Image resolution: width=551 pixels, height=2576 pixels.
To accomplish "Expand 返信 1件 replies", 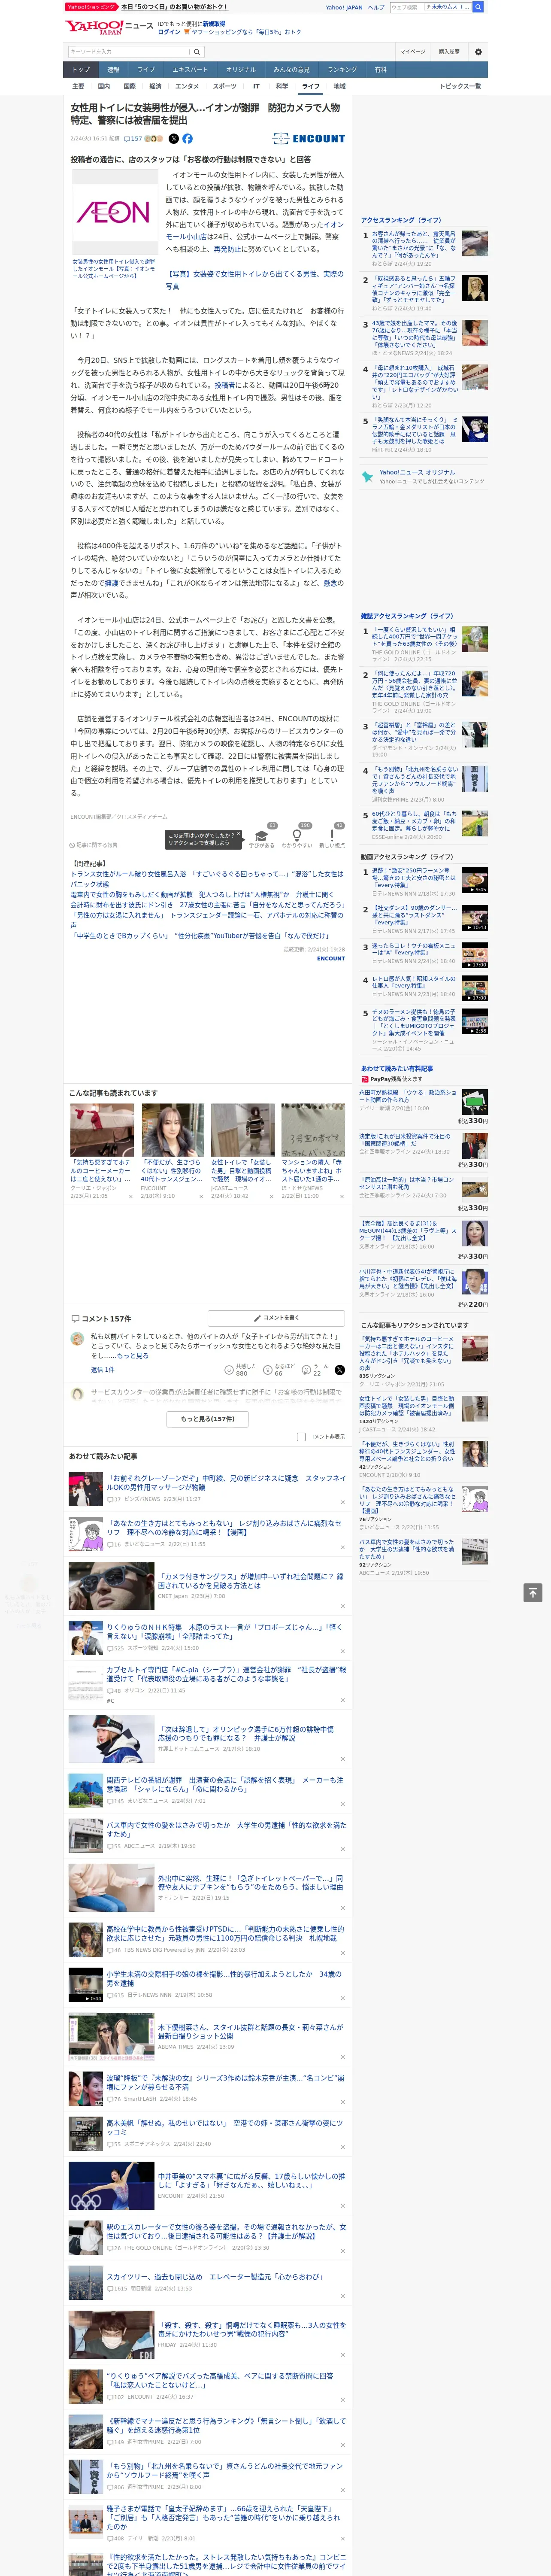I will 102,1370.
